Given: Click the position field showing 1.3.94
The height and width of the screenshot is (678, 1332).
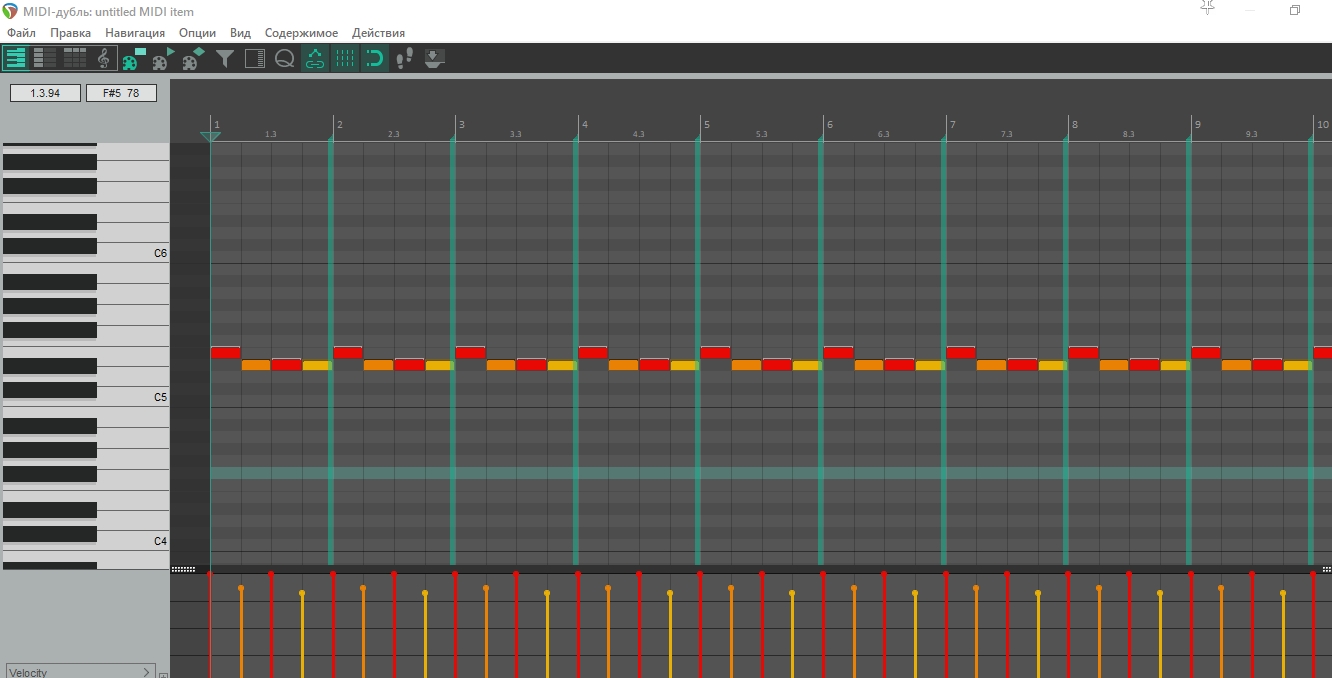Looking at the screenshot, I should click(45, 93).
